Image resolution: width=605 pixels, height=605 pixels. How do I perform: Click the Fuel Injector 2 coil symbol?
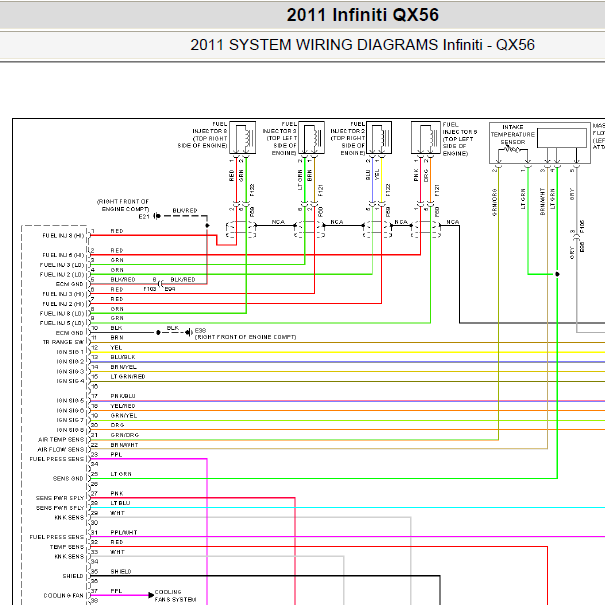coord(379,138)
